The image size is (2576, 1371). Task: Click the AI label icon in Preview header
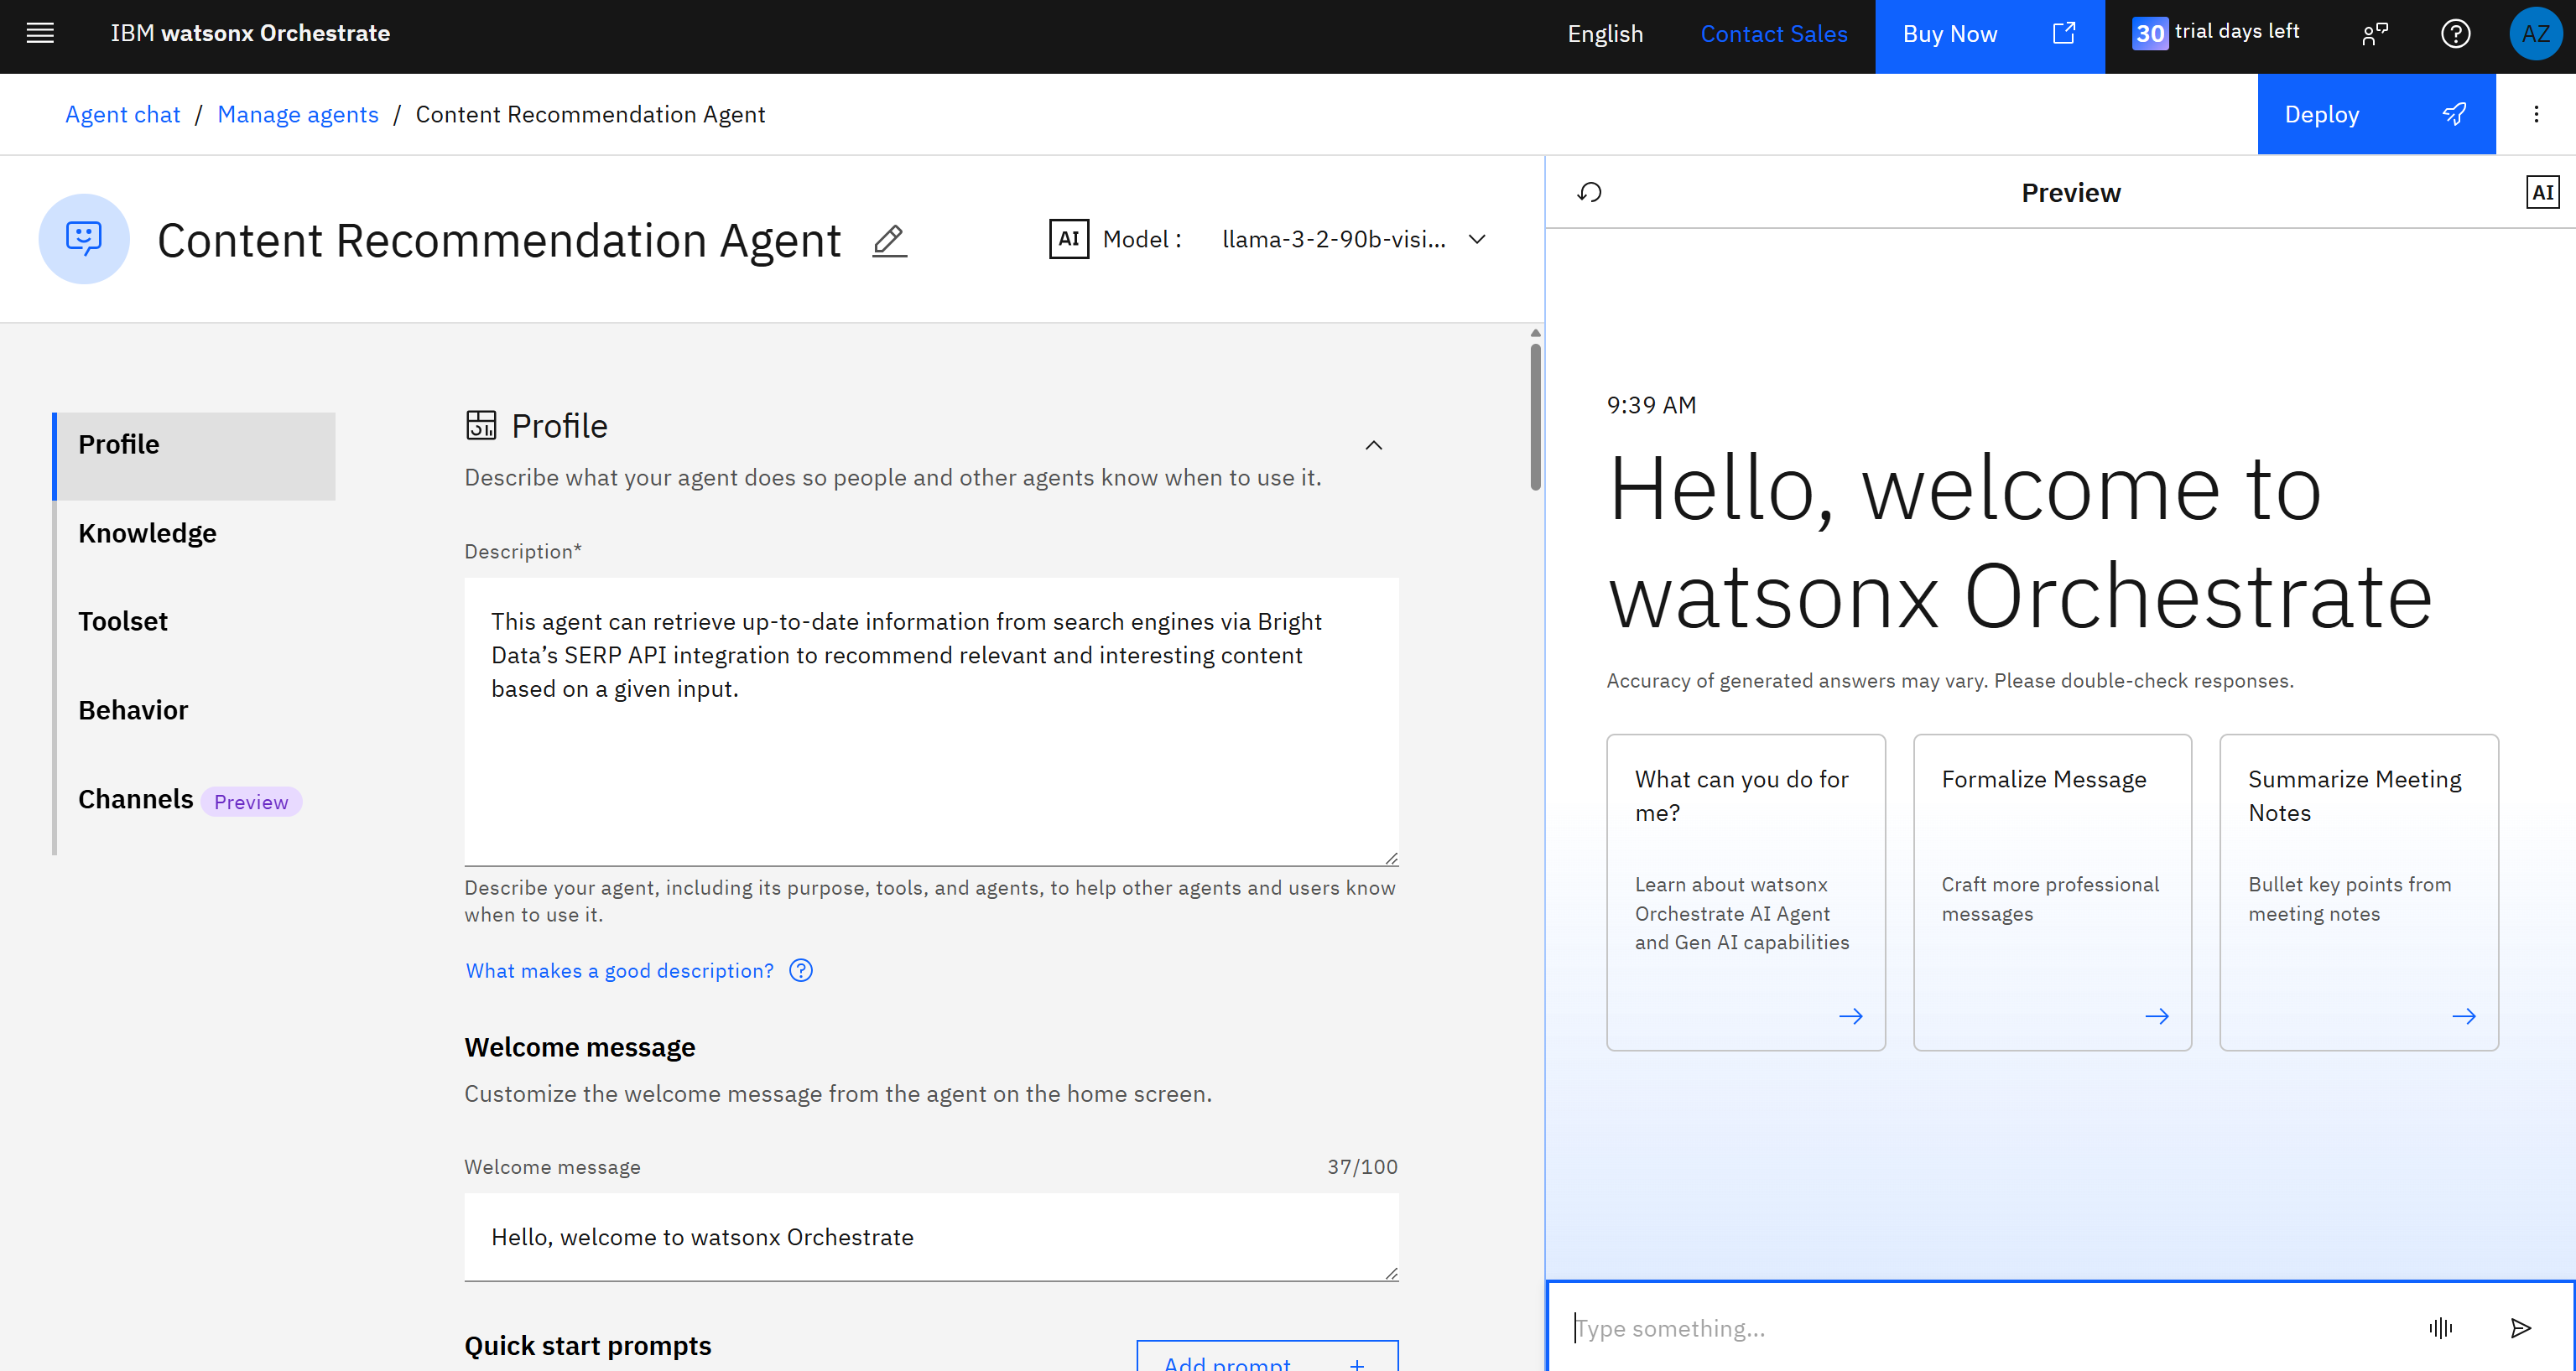pos(2543,191)
